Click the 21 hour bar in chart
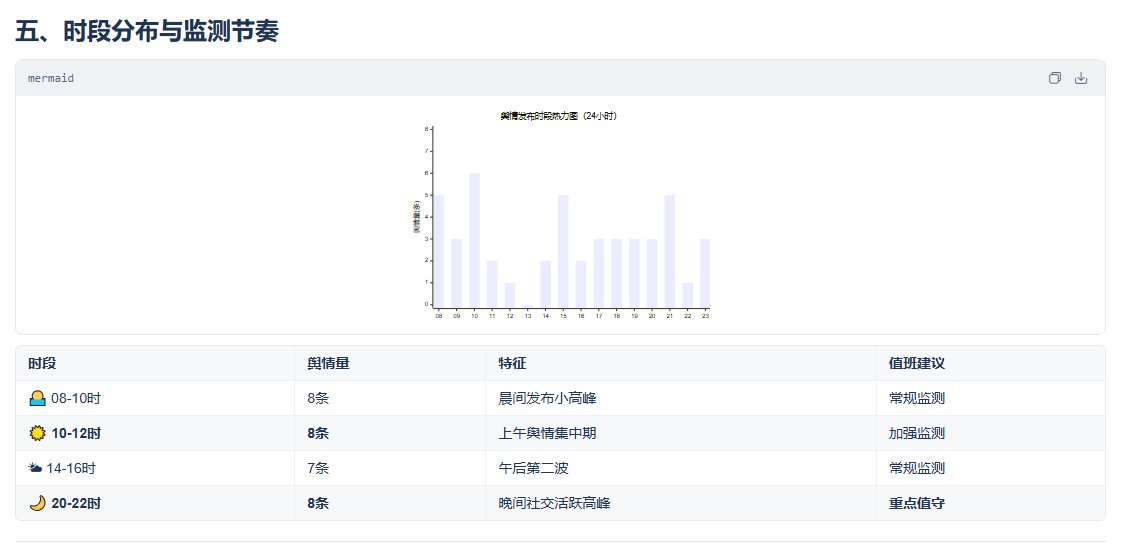Viewport: 1121px width, 546px height. pyautogui.click(x=670, y=251)
